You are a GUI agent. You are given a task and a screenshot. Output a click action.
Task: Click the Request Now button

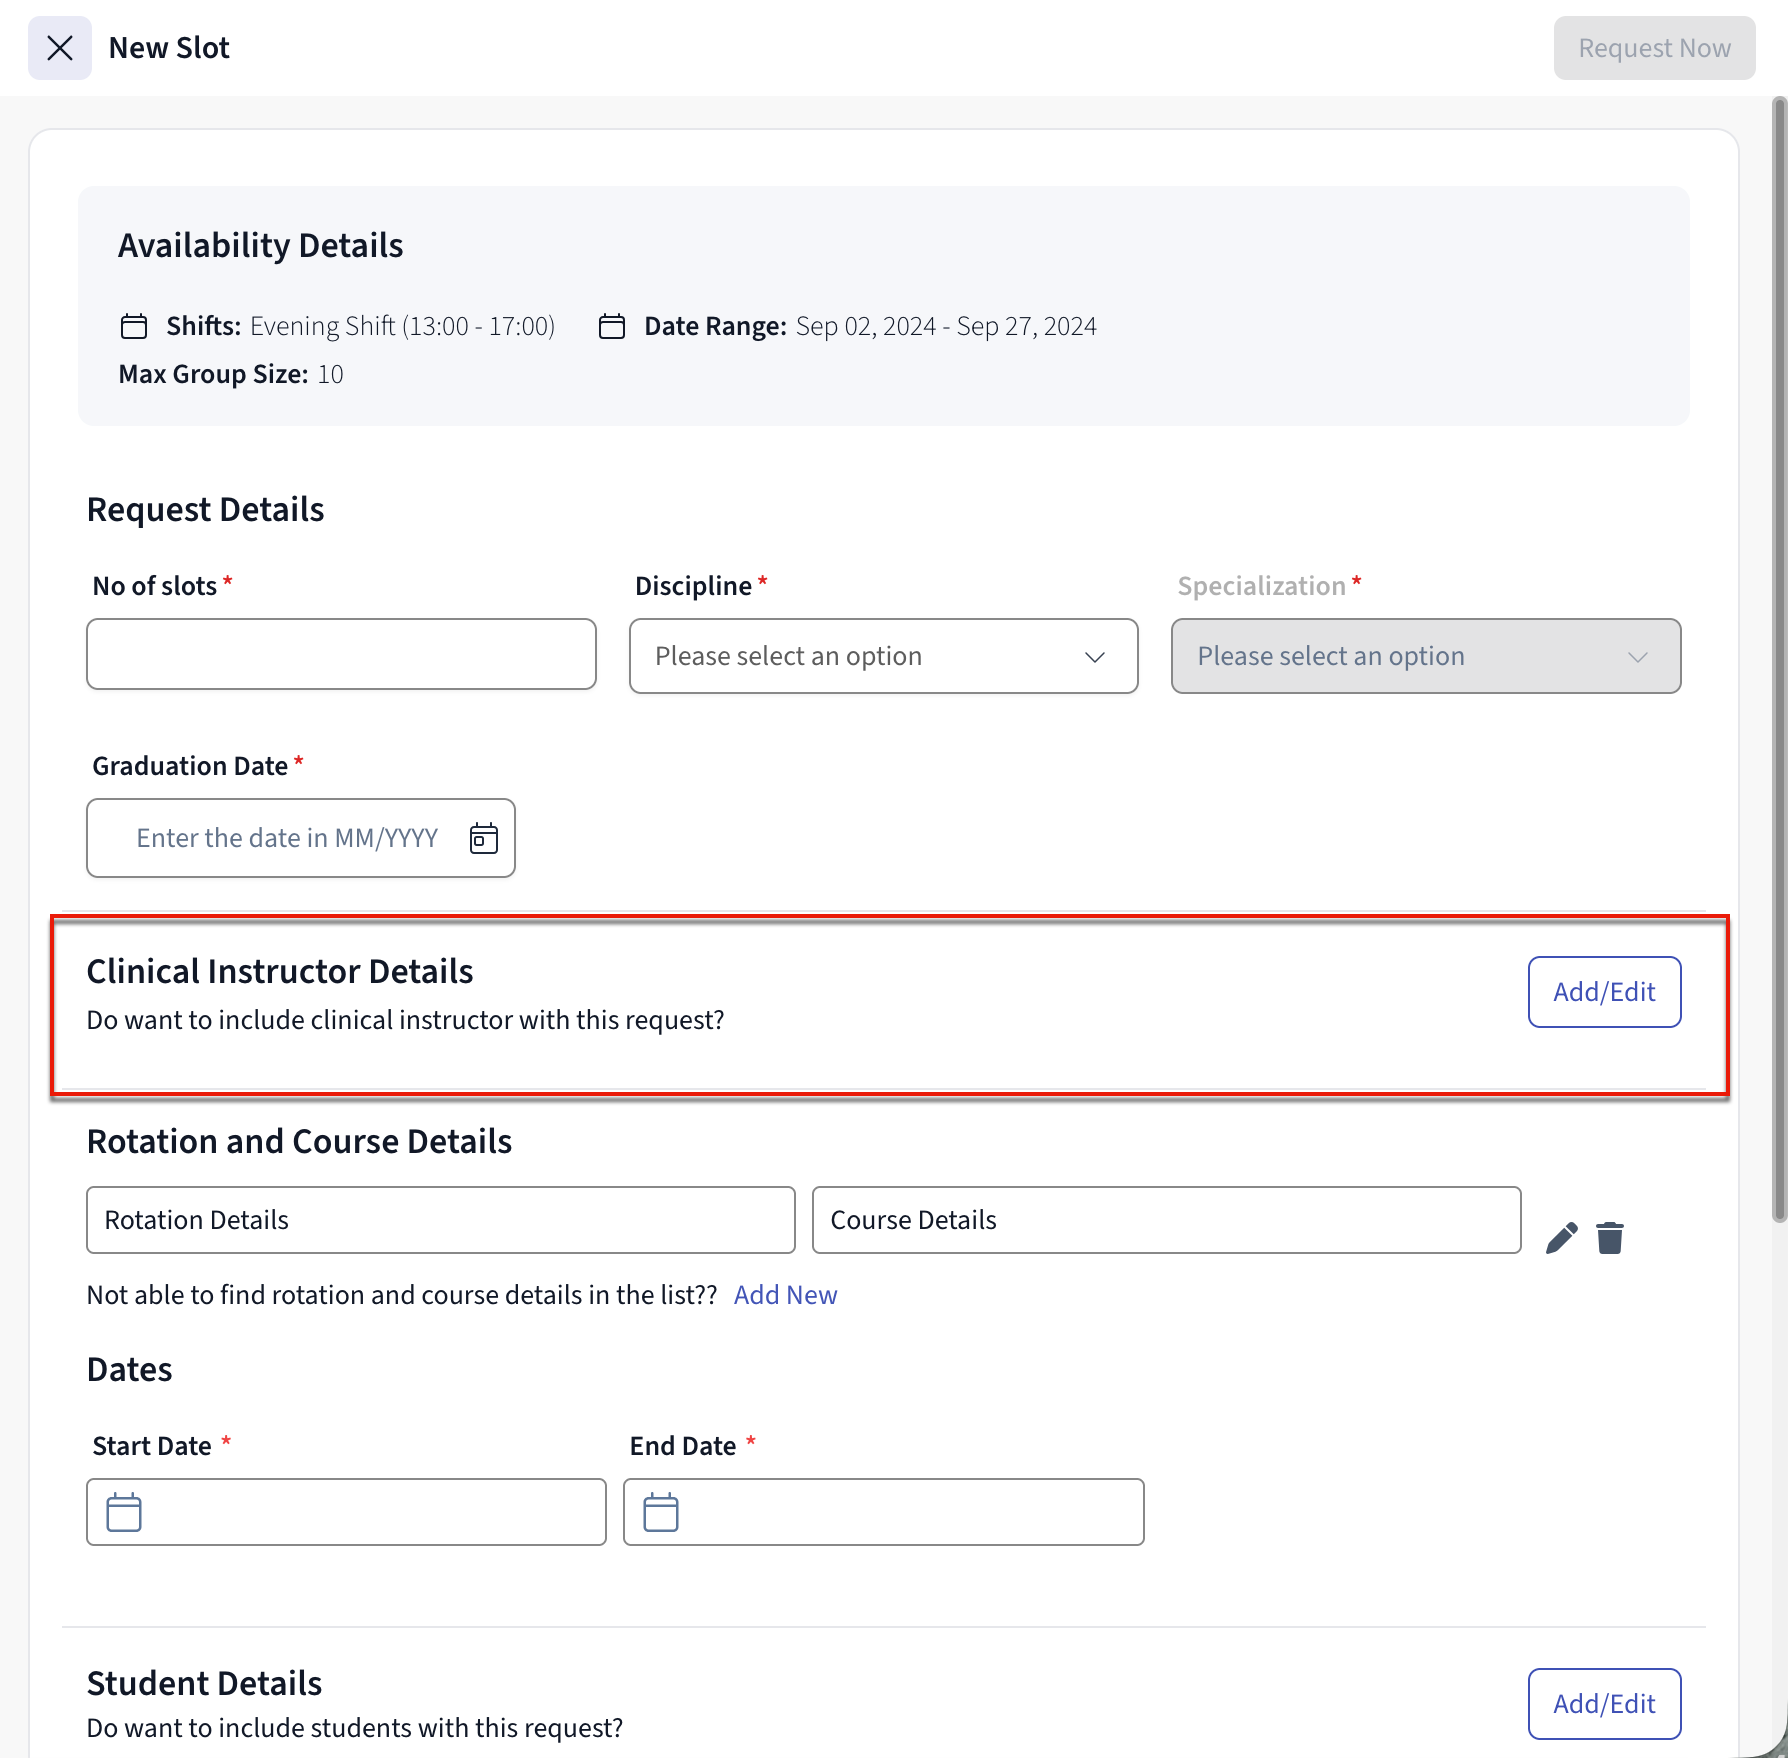point(1653,48)
